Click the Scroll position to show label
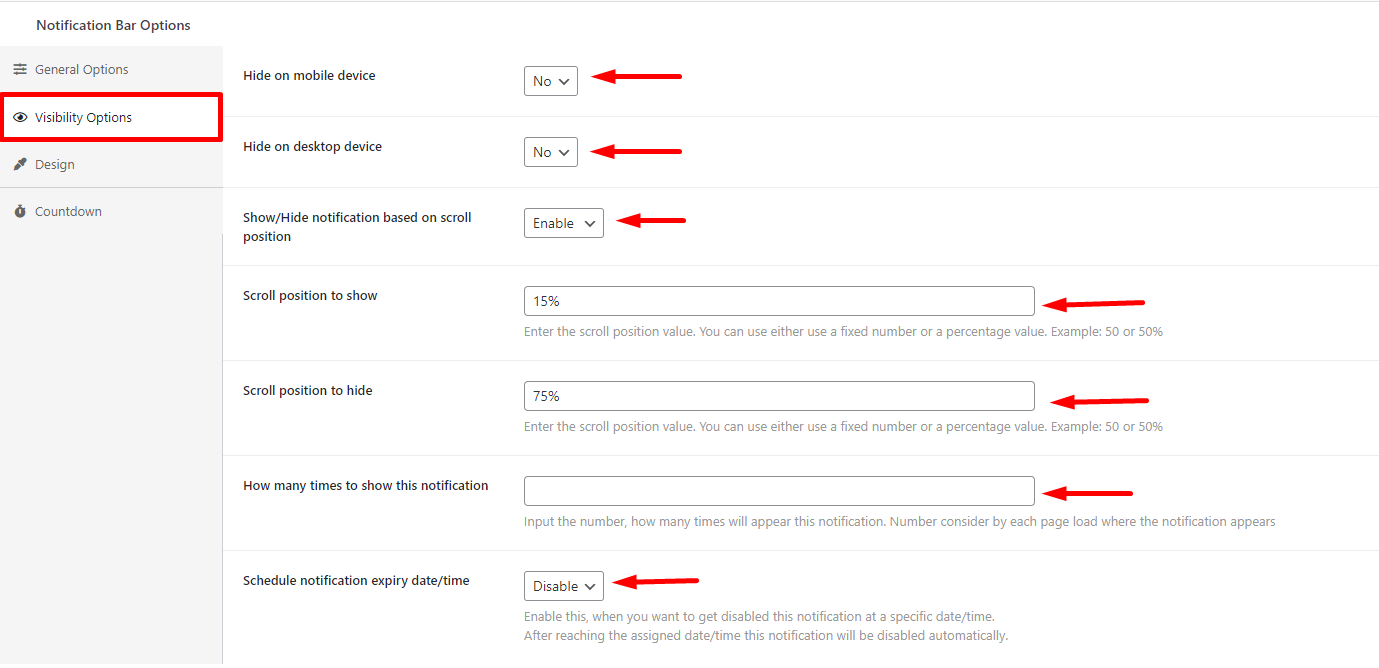 [310, 295]
